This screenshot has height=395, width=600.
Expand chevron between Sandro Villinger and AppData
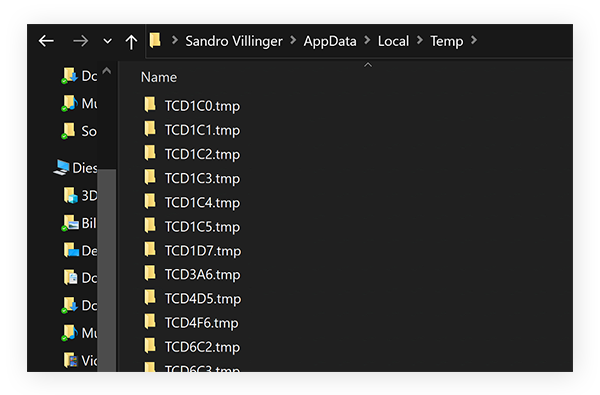[293, 40]
